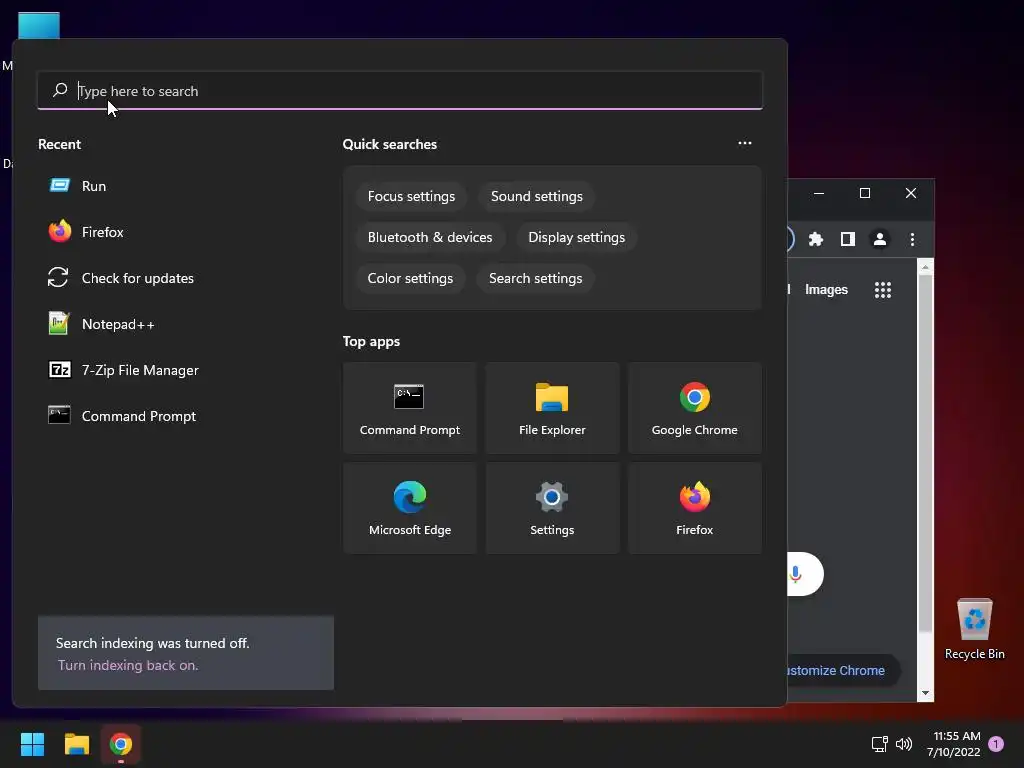Image resolution: width=1024 pixels, height=768 pixels.
Task: Open Google apps grid in Chrome
Action: [x=883, y=289]
